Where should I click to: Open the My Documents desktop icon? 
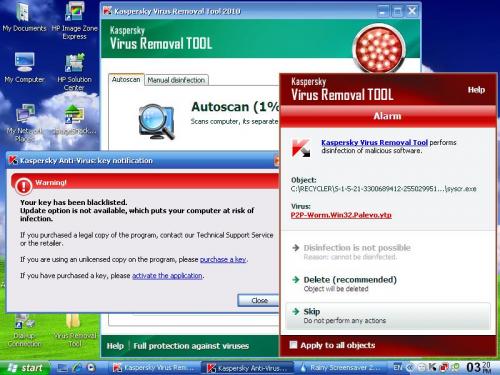pos(24,17)
